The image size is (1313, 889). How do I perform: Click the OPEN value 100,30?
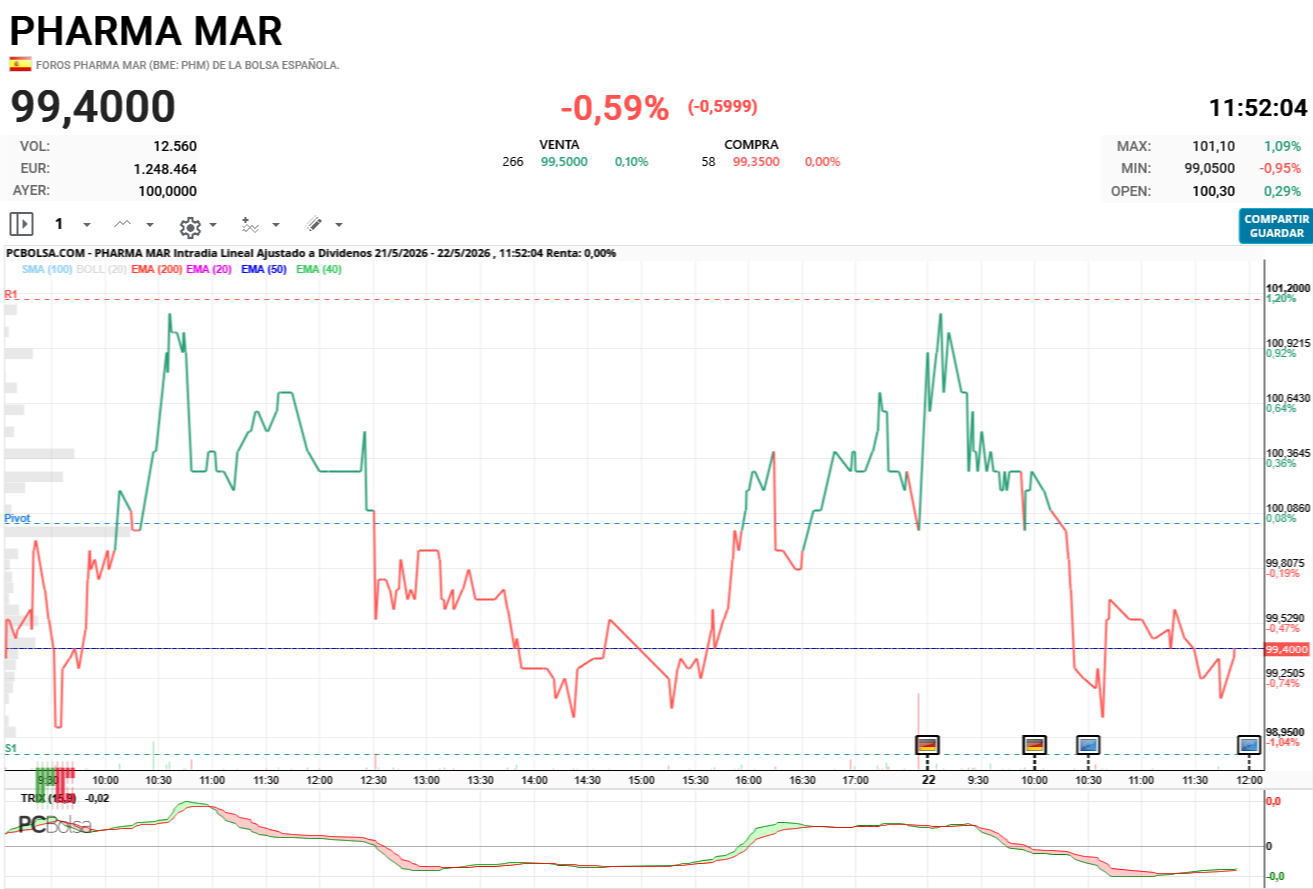1213,191
